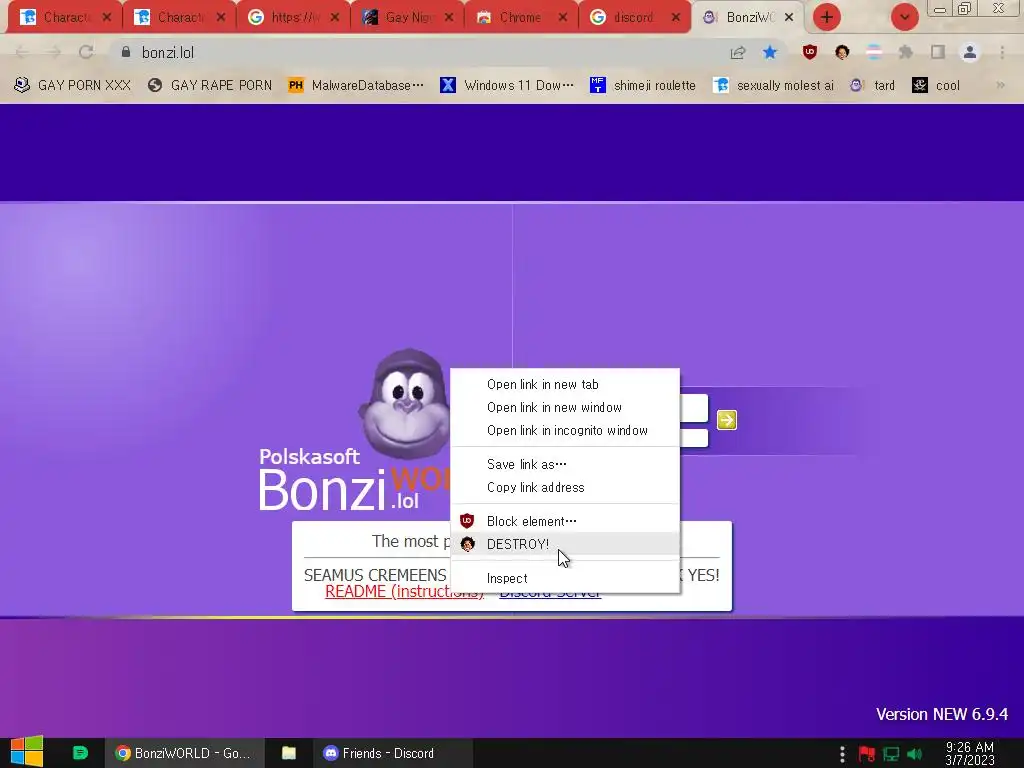Open the cool bookmark

(x=936, y=86)
